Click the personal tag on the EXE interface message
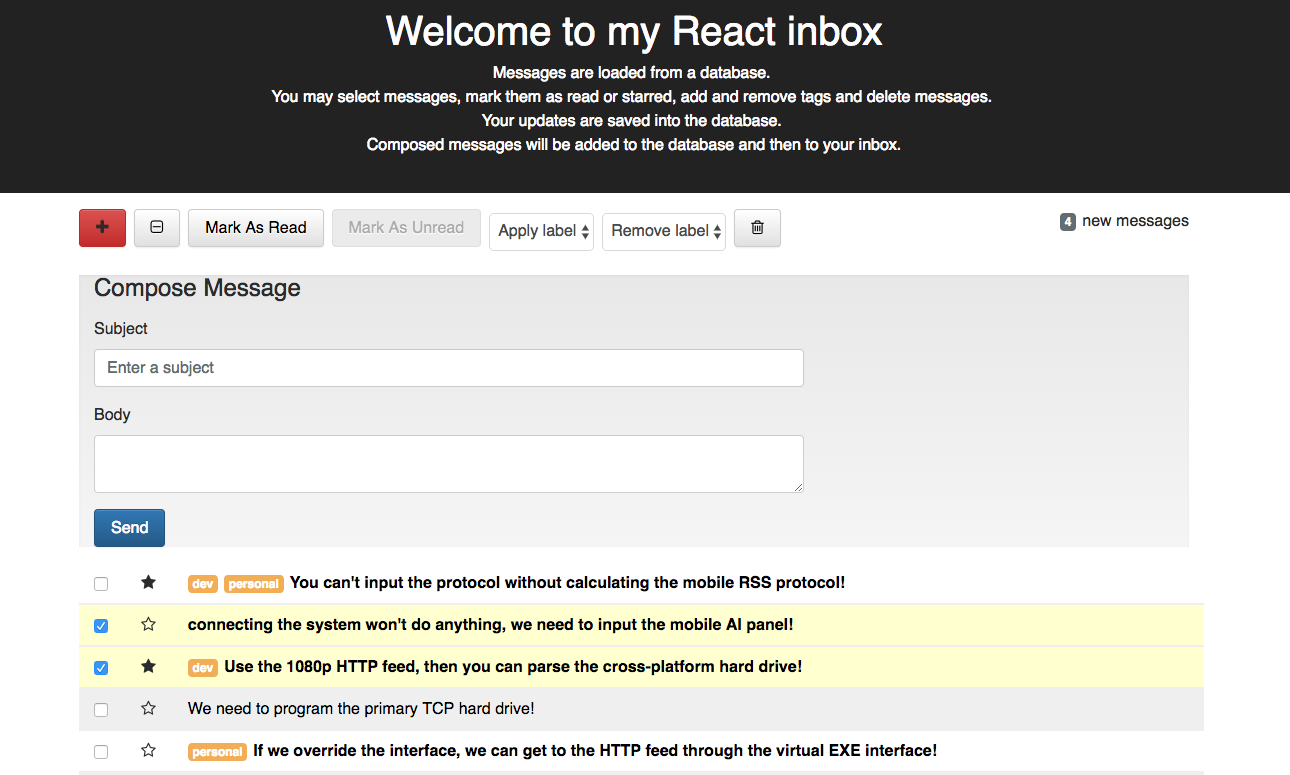The height and width of the screenshot is (775, 1290). click(x=217, y=750)
